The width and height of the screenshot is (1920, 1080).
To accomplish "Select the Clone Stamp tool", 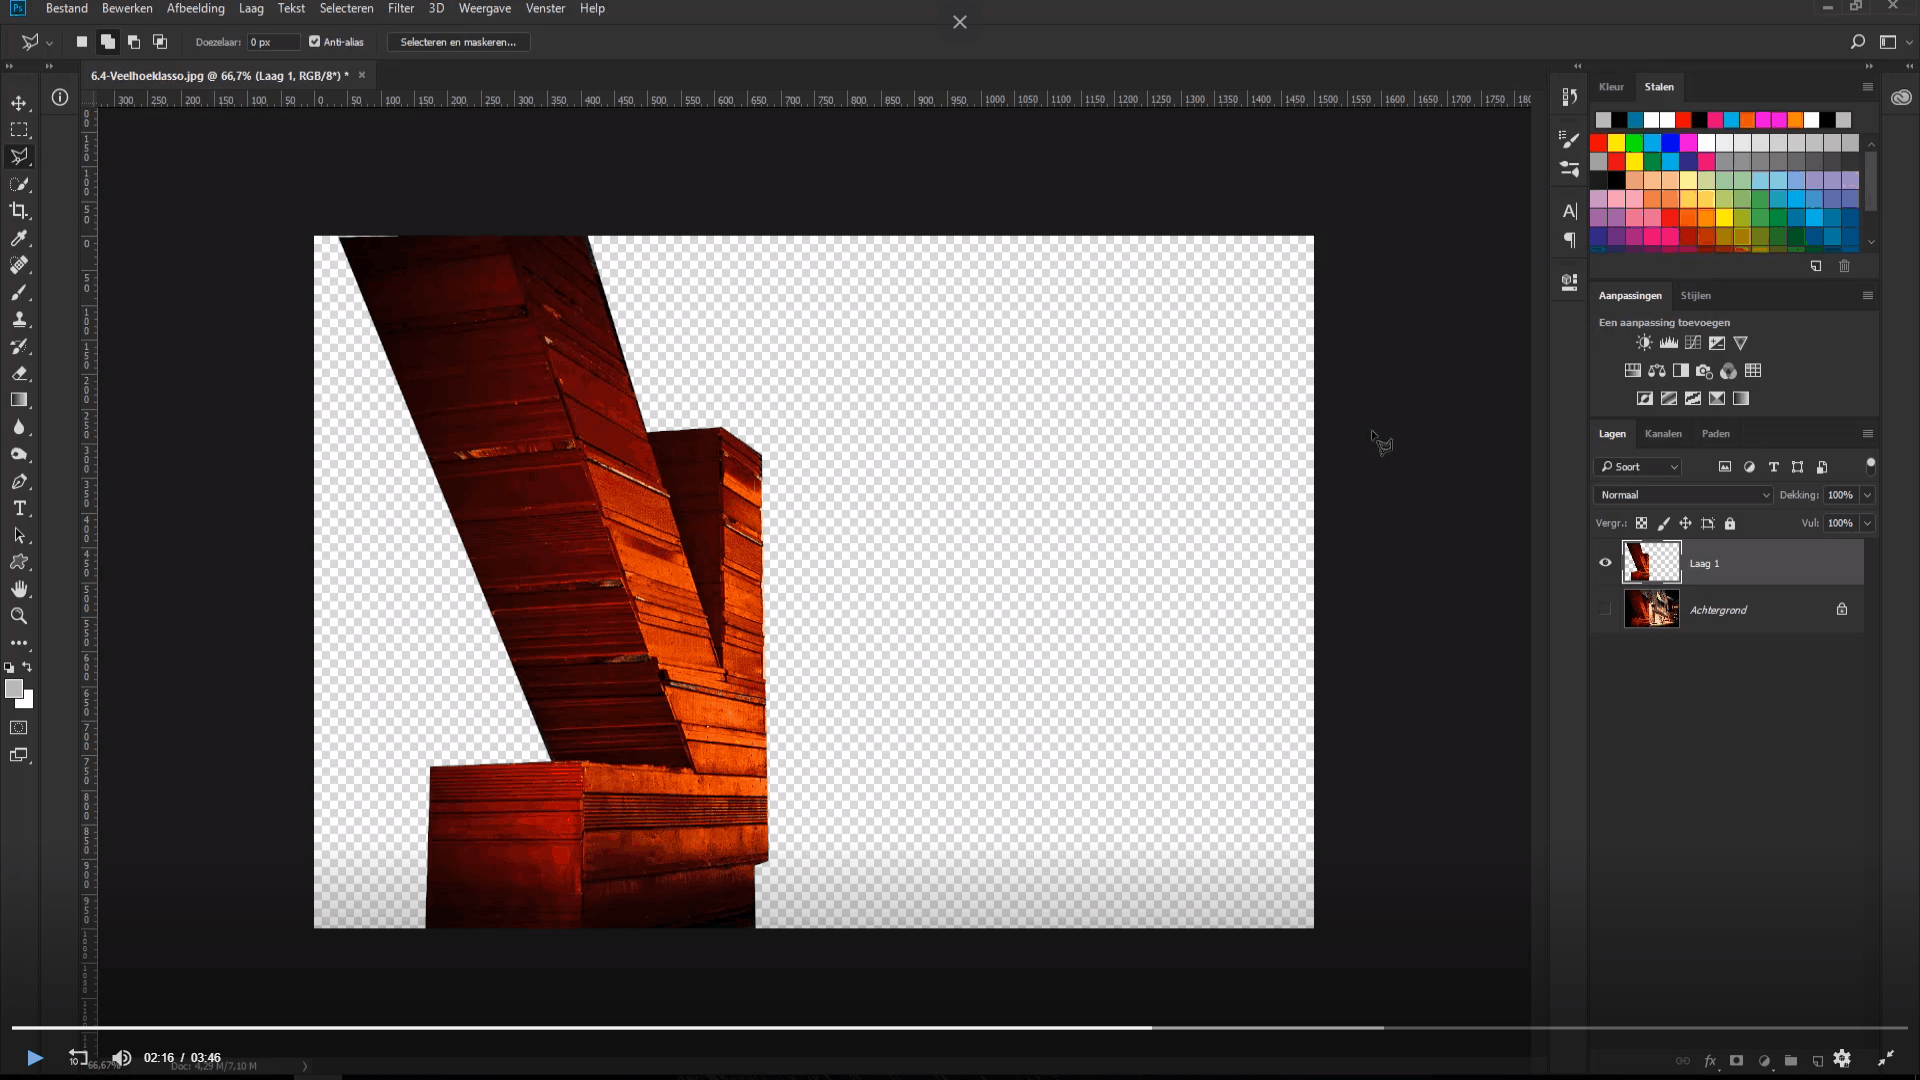I will click(x=19, y=320).
